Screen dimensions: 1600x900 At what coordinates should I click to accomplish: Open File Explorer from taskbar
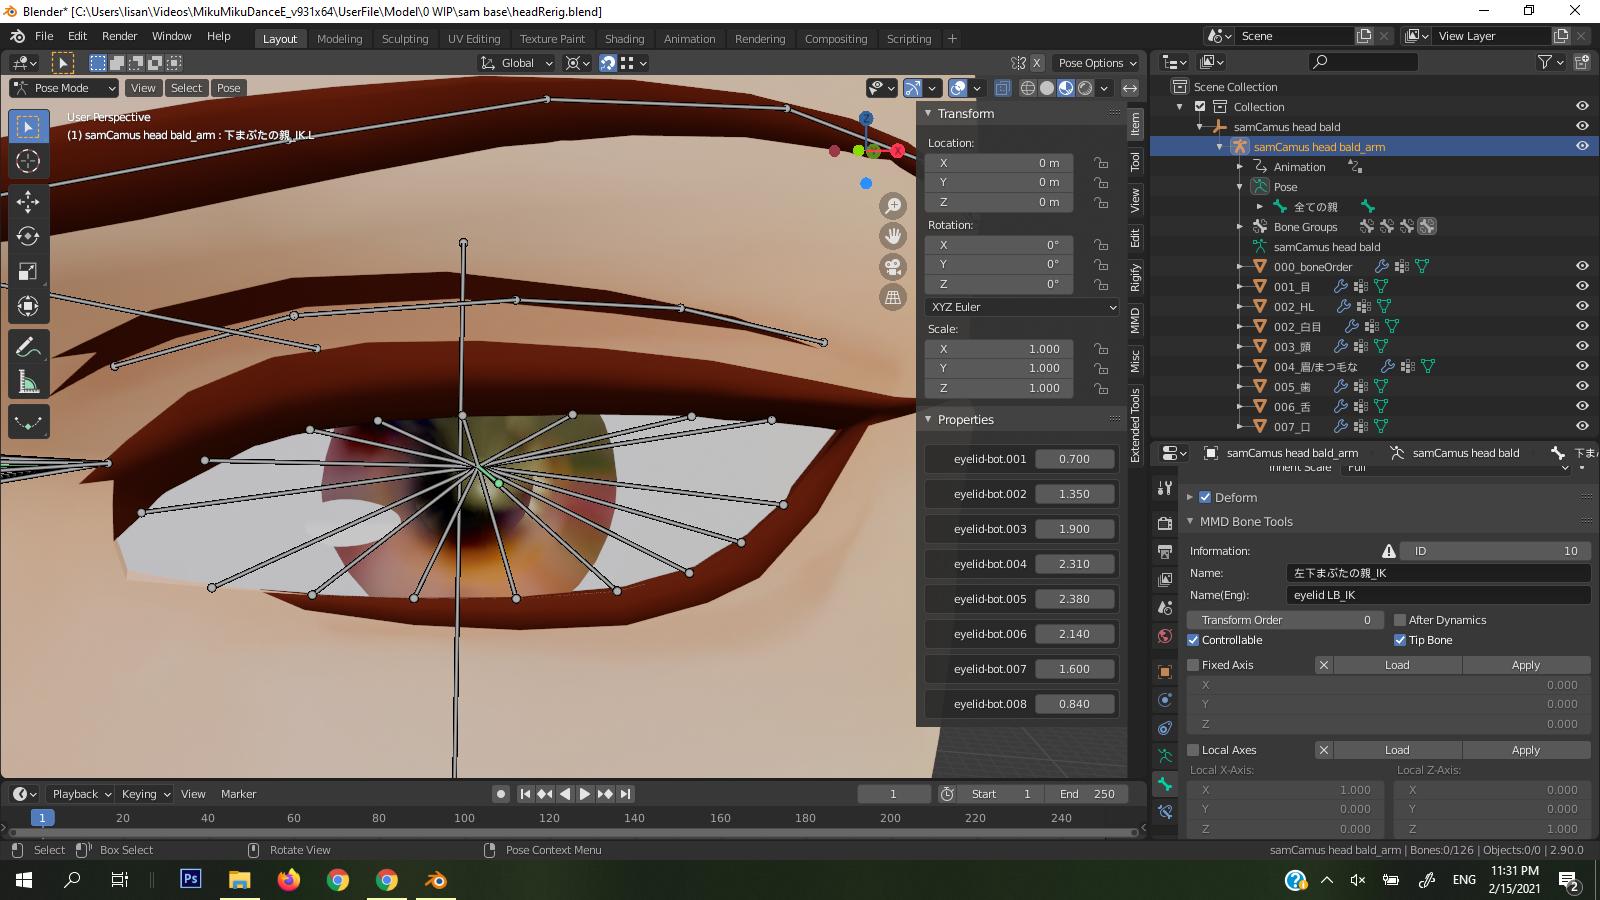(239, 880)
